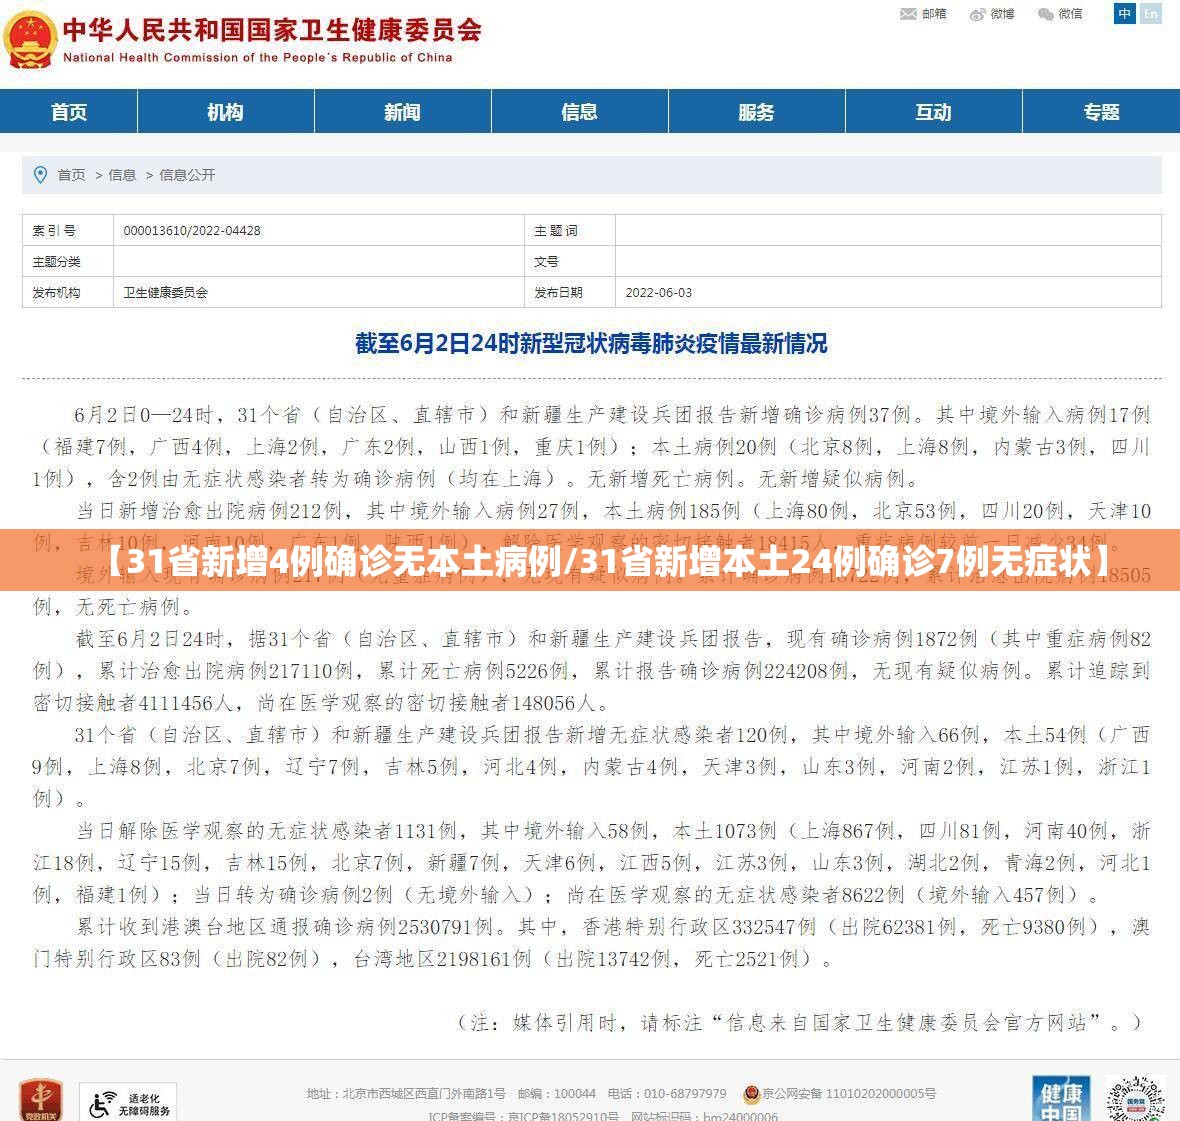Click the 主题分类 label cell

tap(68, 261)
